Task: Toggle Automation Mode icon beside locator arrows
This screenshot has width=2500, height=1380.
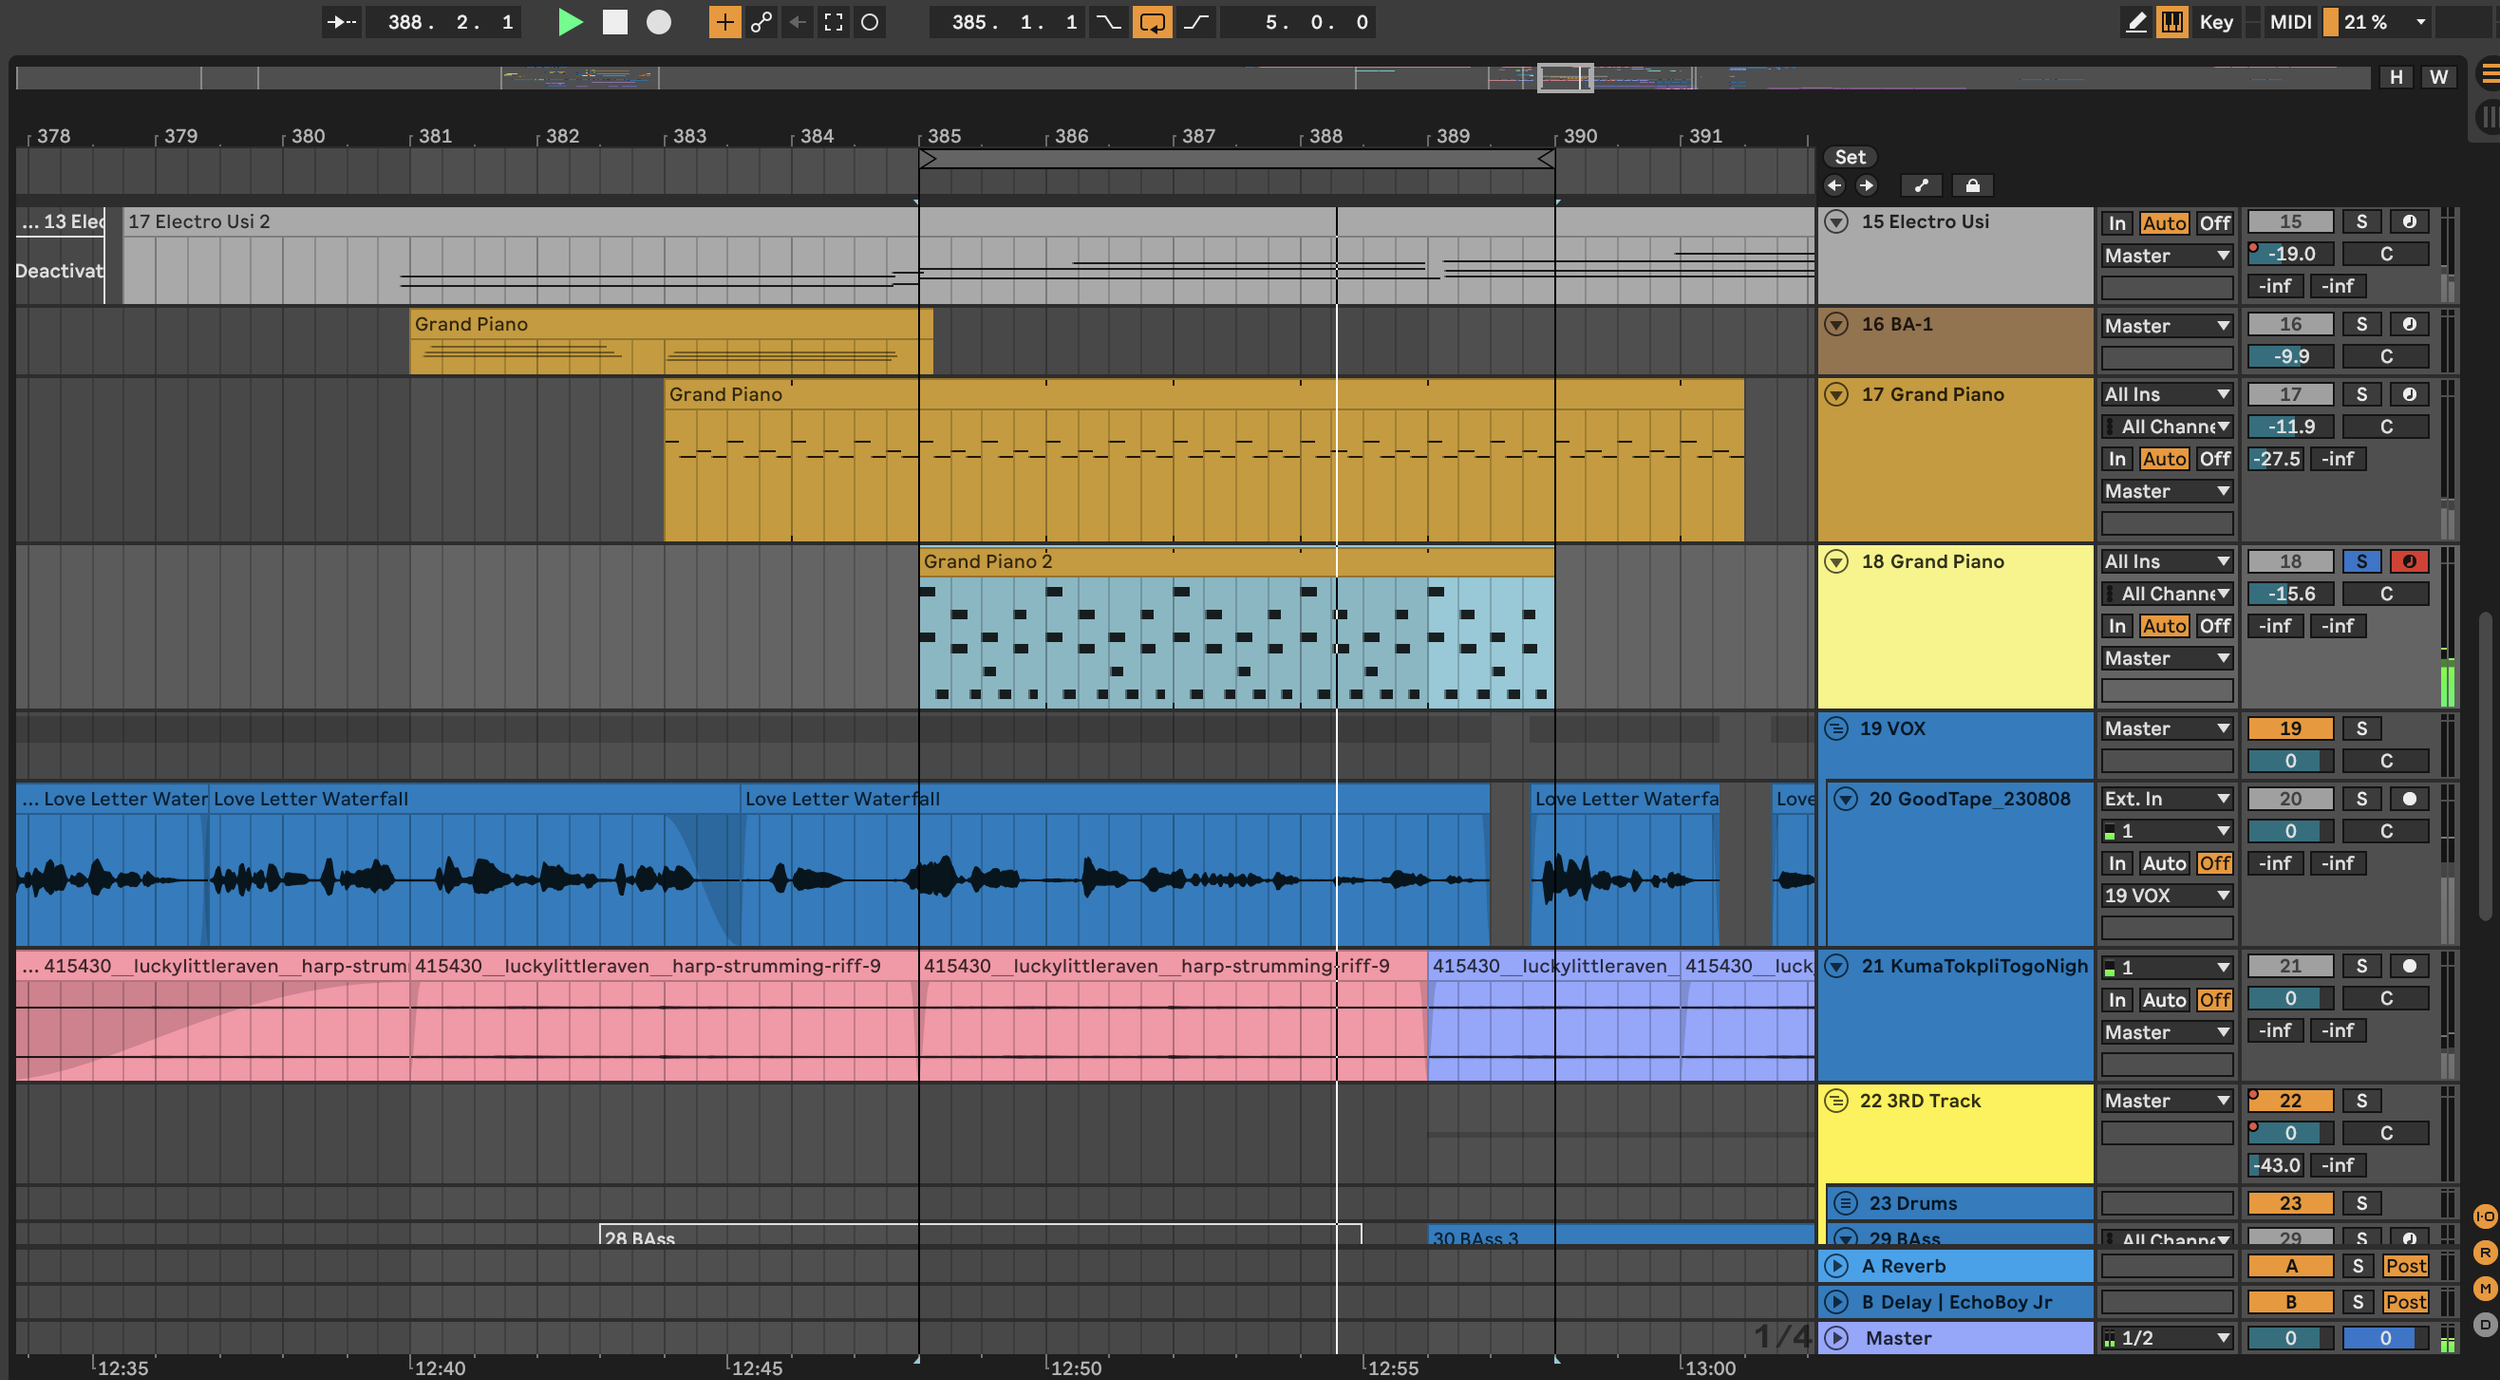Action: [x=1921, y=185]
